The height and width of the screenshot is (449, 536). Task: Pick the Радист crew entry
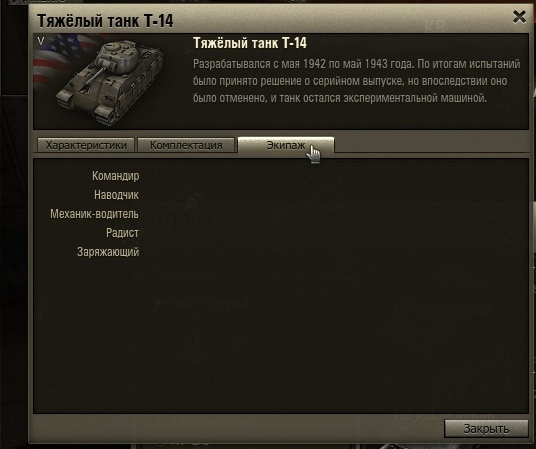click(122, 233)
